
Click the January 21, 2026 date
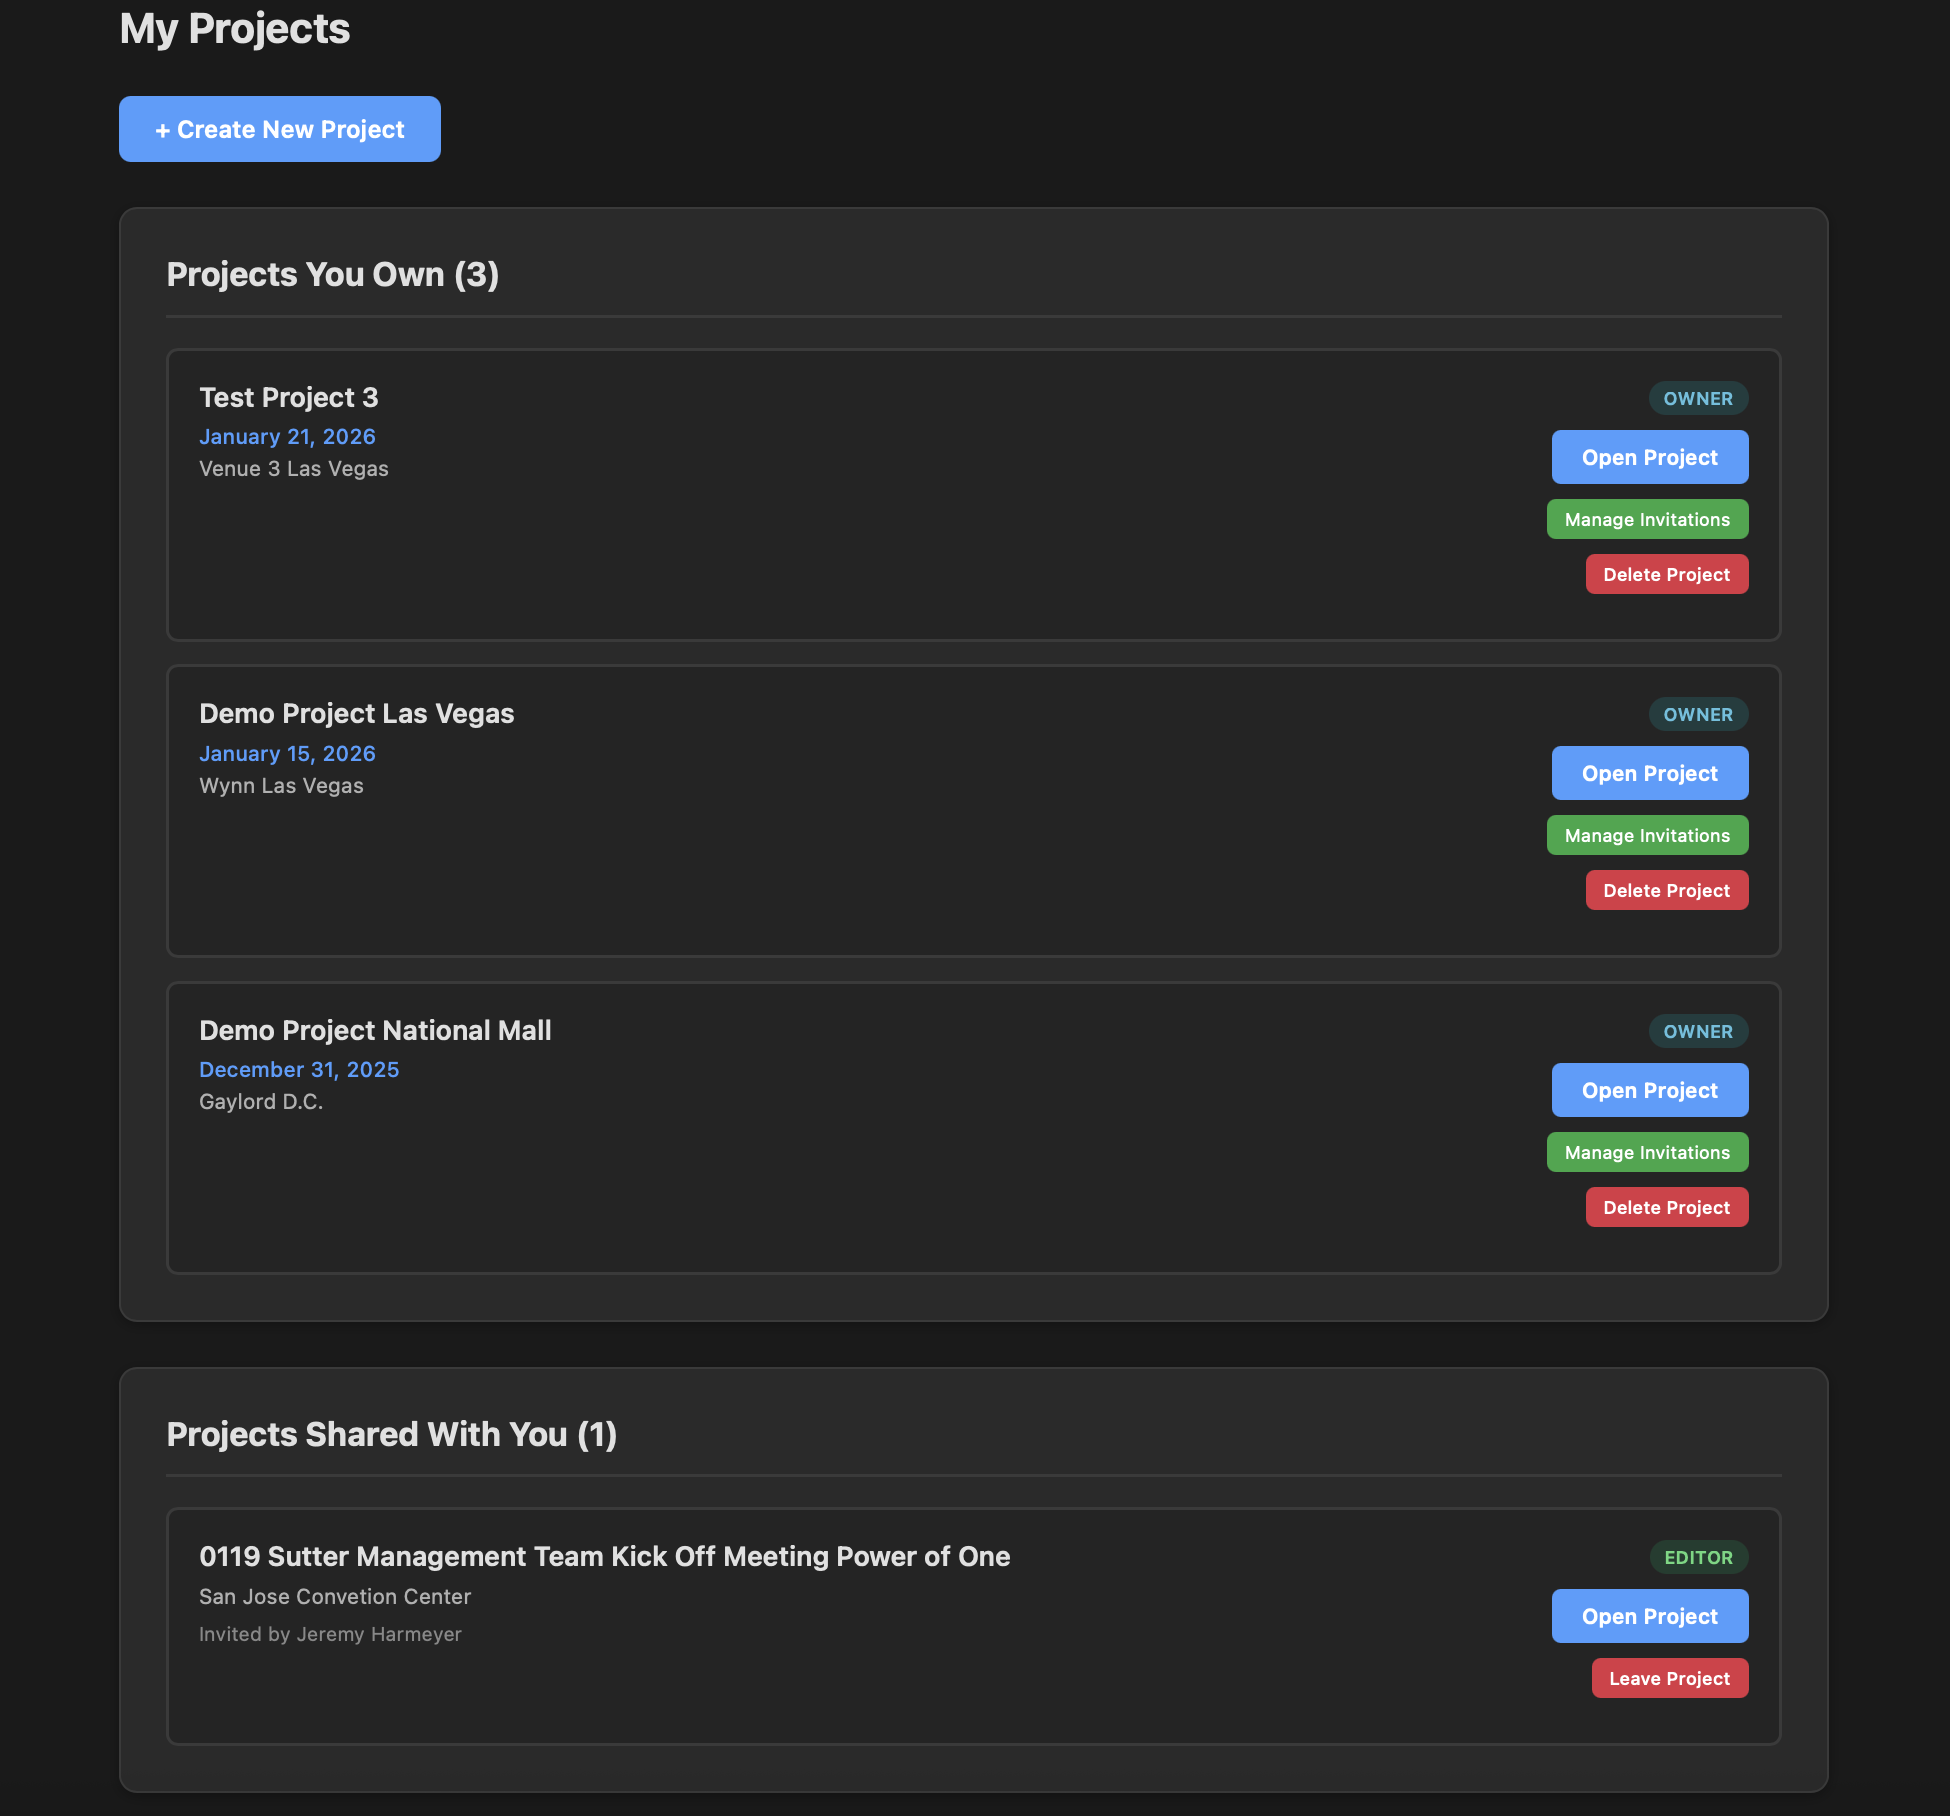point(287,437)
